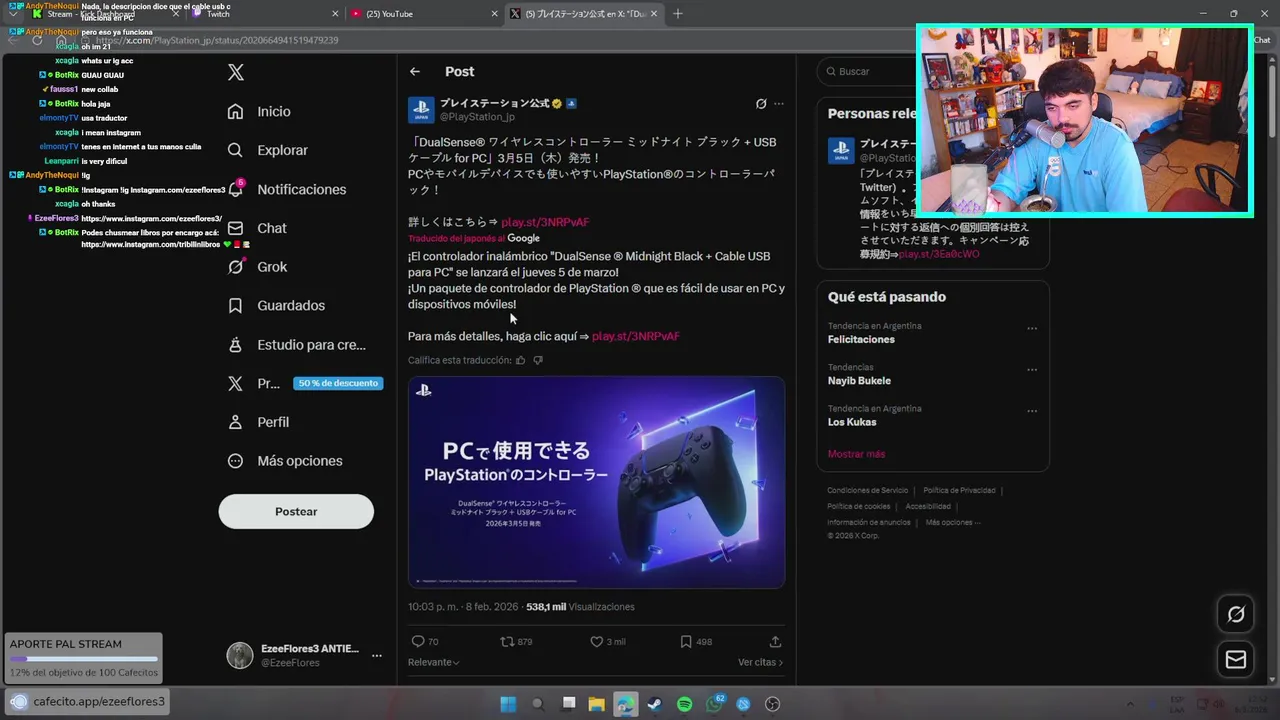The image size is (1280, 720).
Task: Click the 50 % de descuento badge
Action: click(338, 383)
